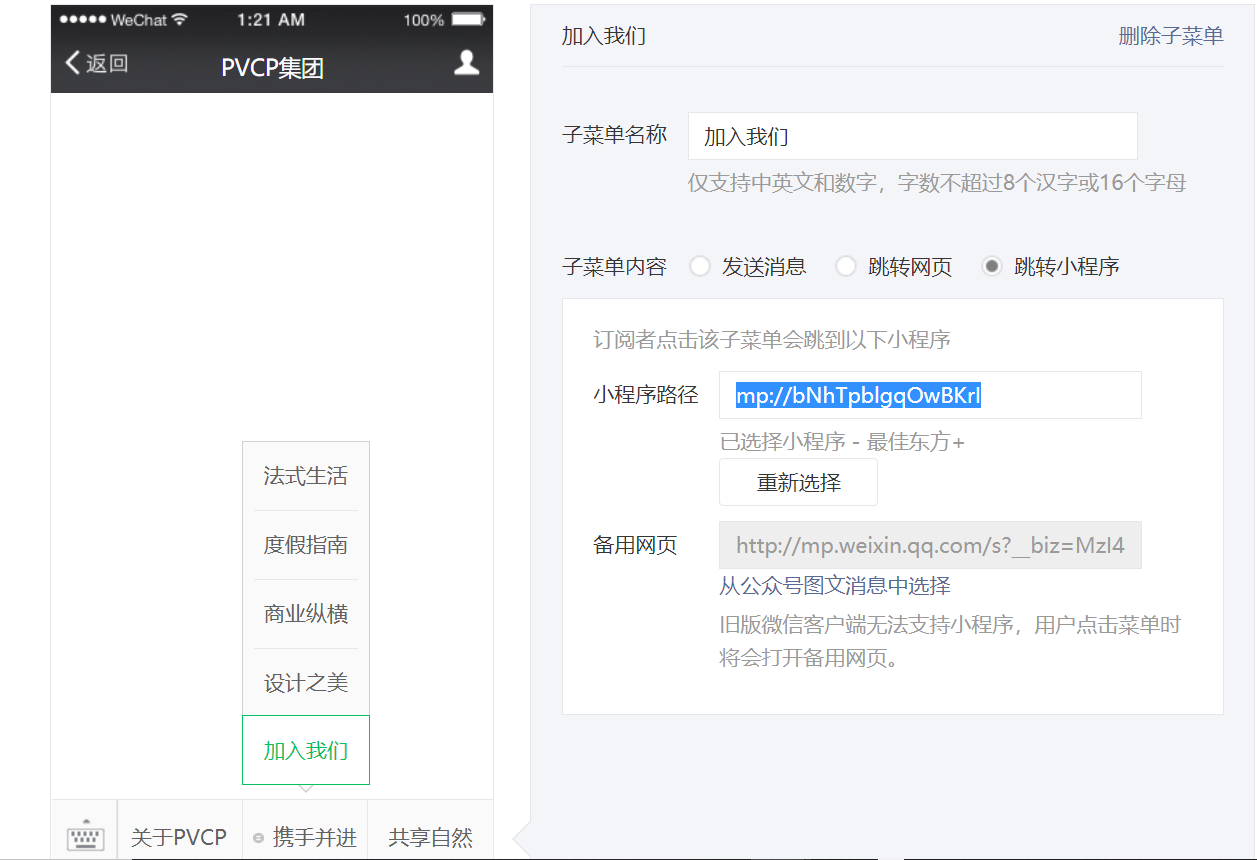Open the 携手并进 bottom menu
This screenshot has height=860, width=1257.
pos(305,837)
